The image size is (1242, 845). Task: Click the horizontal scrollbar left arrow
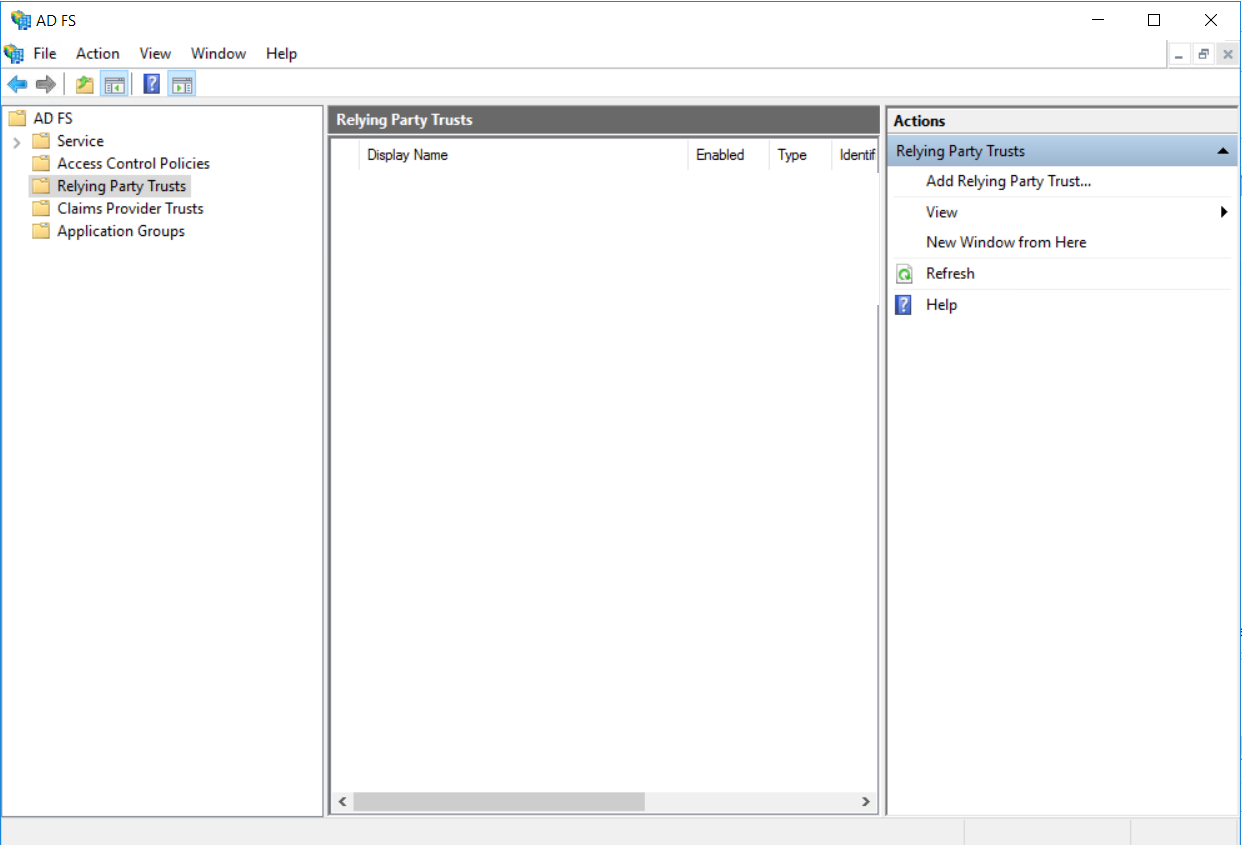342,802
